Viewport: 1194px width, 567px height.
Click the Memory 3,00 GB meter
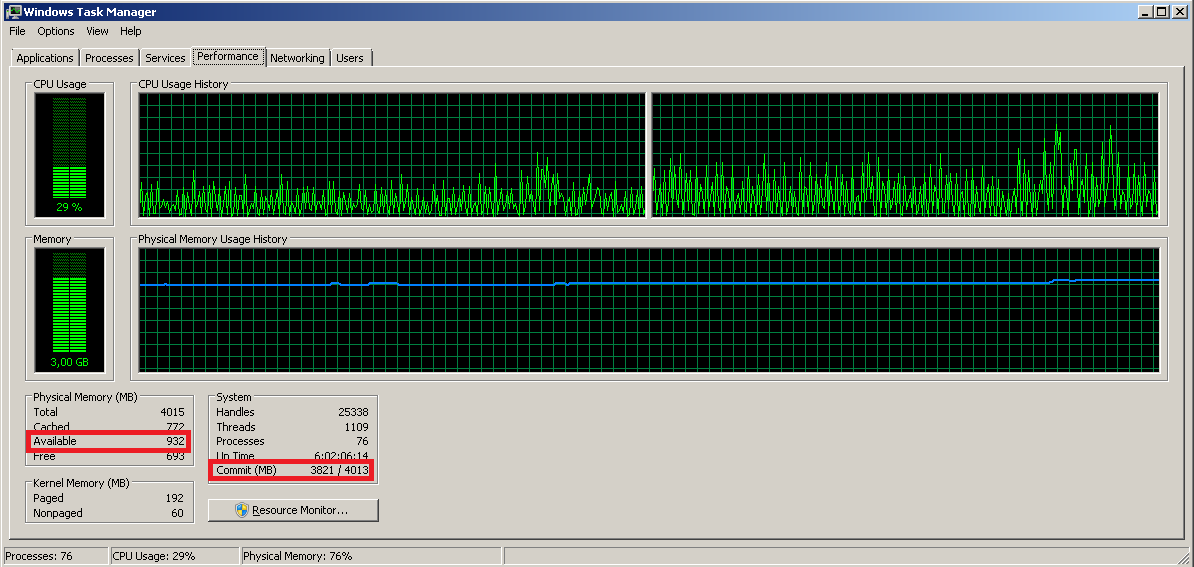pos(69,311)
